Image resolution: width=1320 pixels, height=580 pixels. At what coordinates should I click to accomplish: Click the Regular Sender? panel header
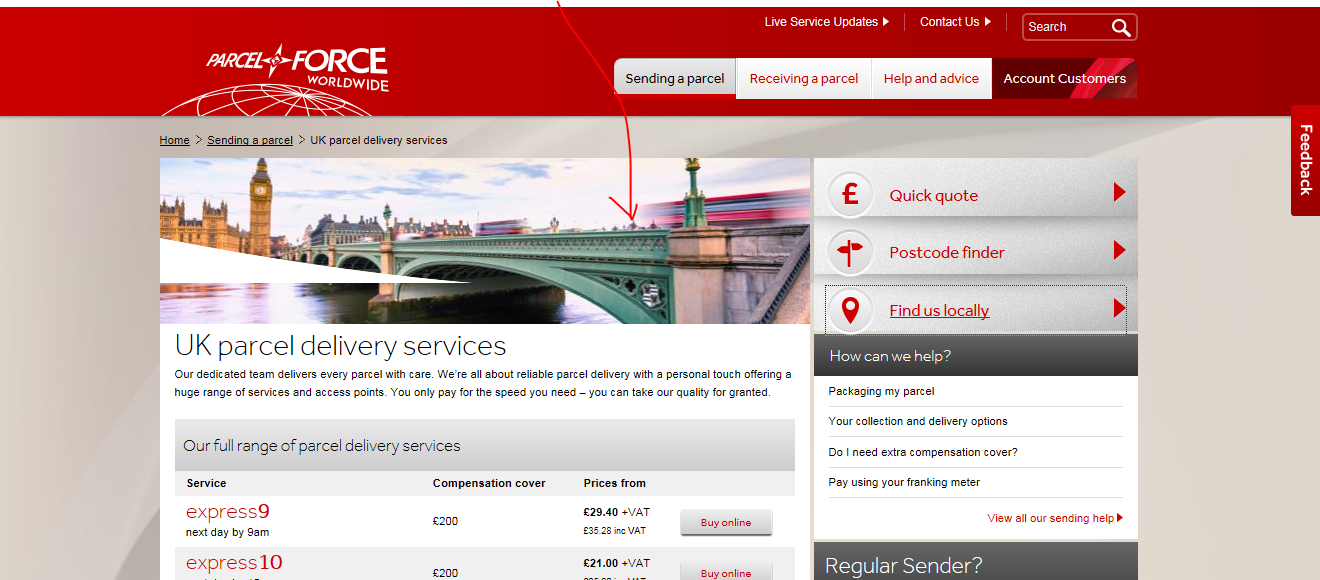point(976,561)
